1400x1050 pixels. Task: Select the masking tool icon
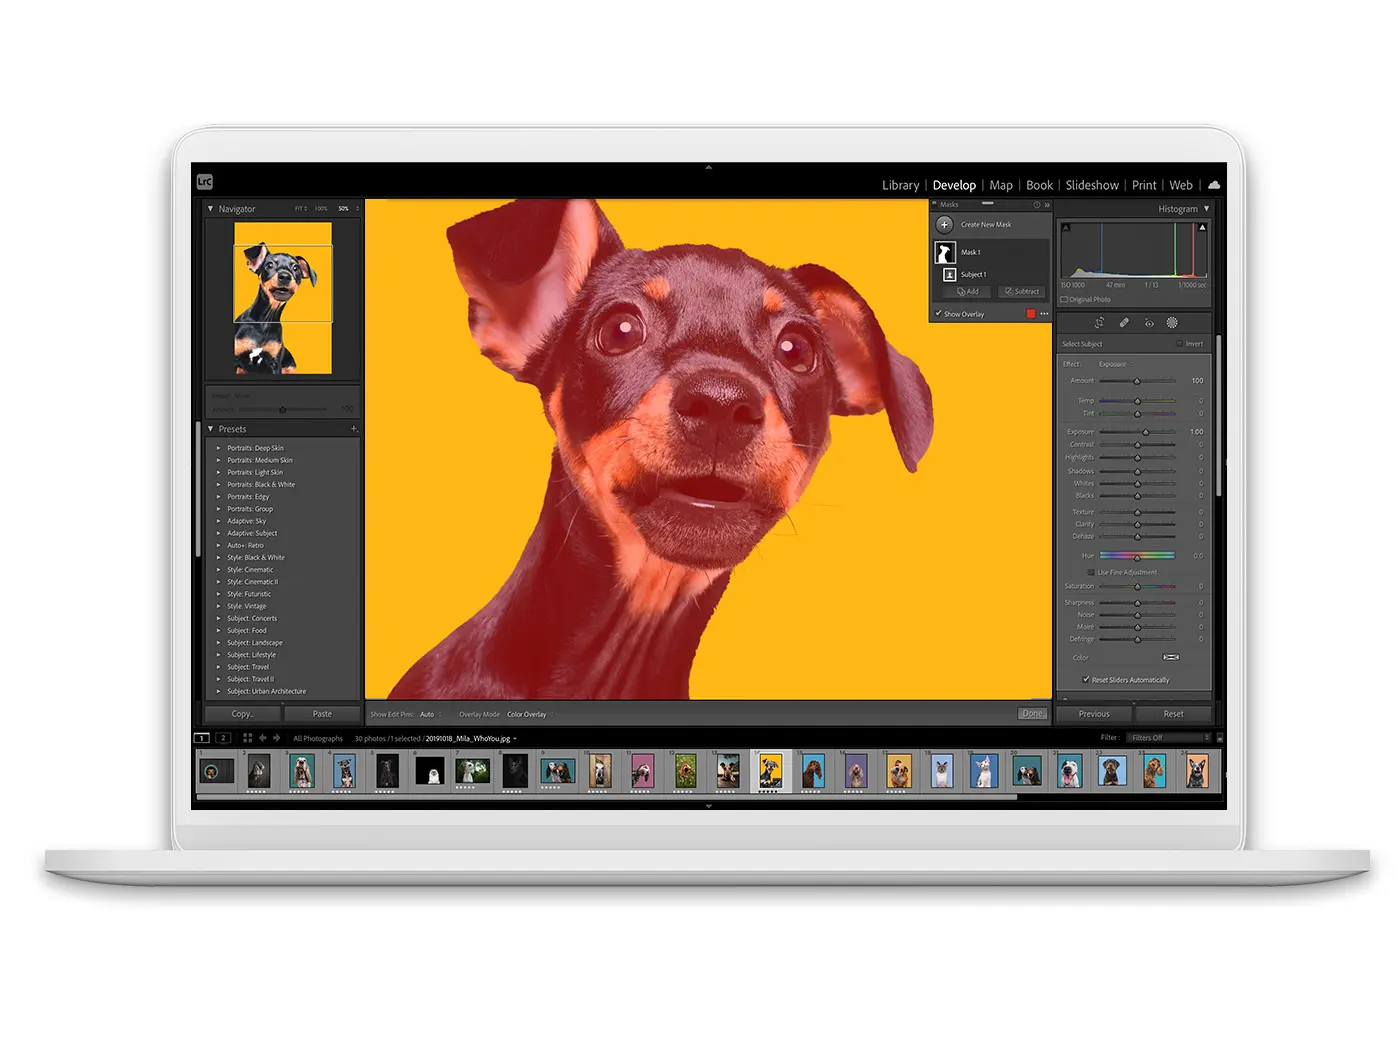click(x=1171, y=322)
